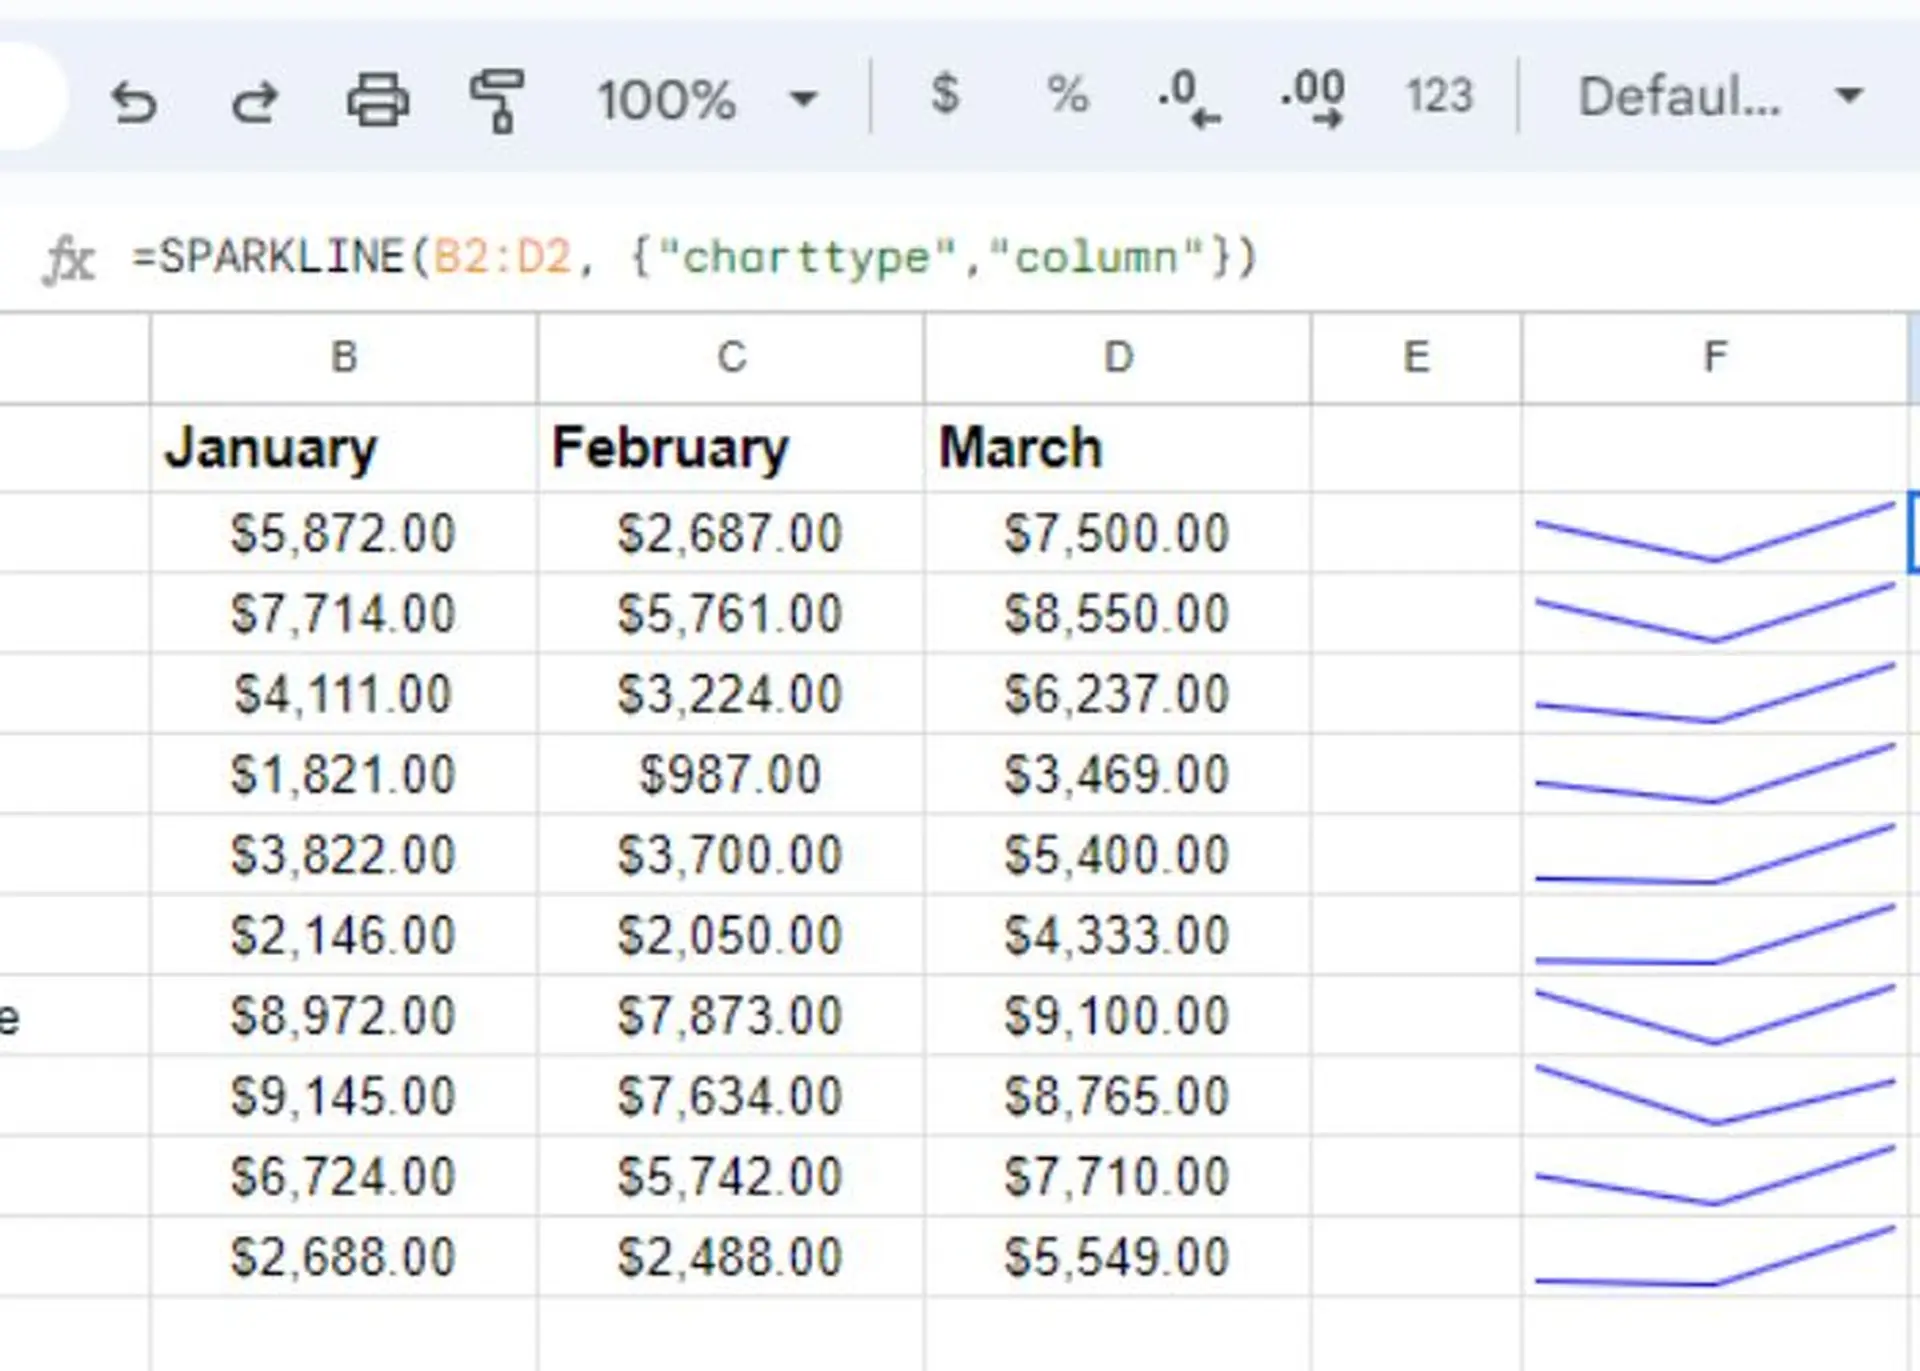Click the cell containing $7,500.00
Screen dimensions: 1920x1371
(1117, 533)
